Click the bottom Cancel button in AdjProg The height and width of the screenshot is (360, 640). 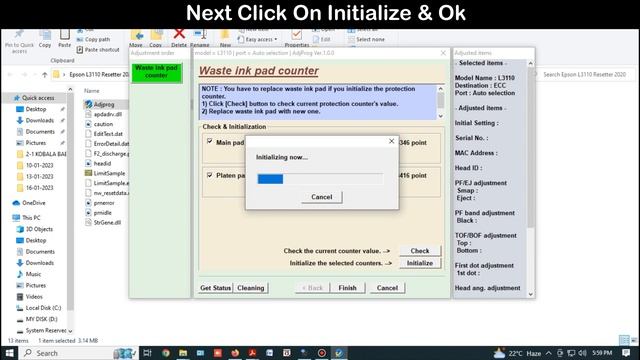click(x=387, y=288)
